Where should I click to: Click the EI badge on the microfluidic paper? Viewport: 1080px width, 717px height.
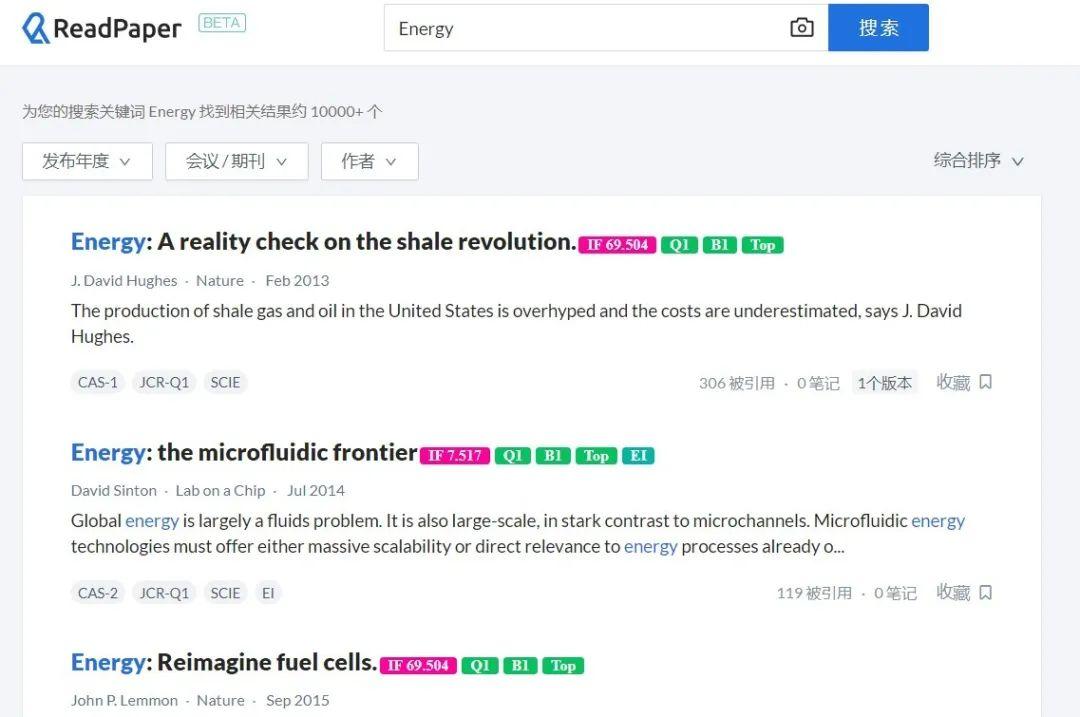point(639,455)
